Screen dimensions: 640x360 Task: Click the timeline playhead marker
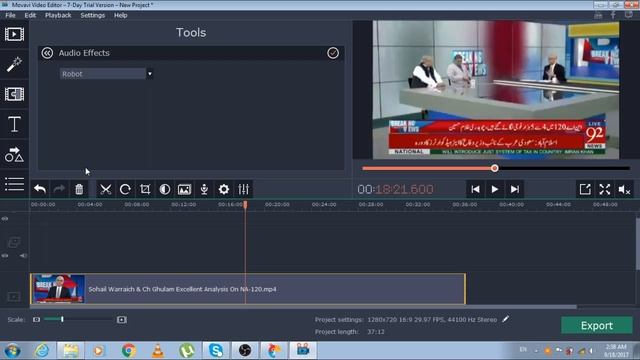pyautogui.click(x=245, y=204)
